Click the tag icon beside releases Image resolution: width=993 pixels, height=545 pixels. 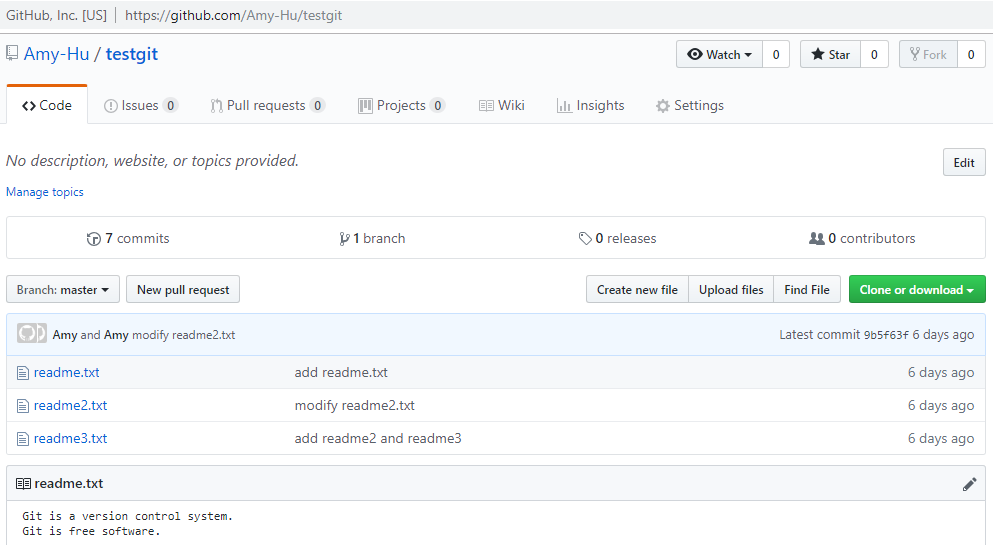coord(585,239)
